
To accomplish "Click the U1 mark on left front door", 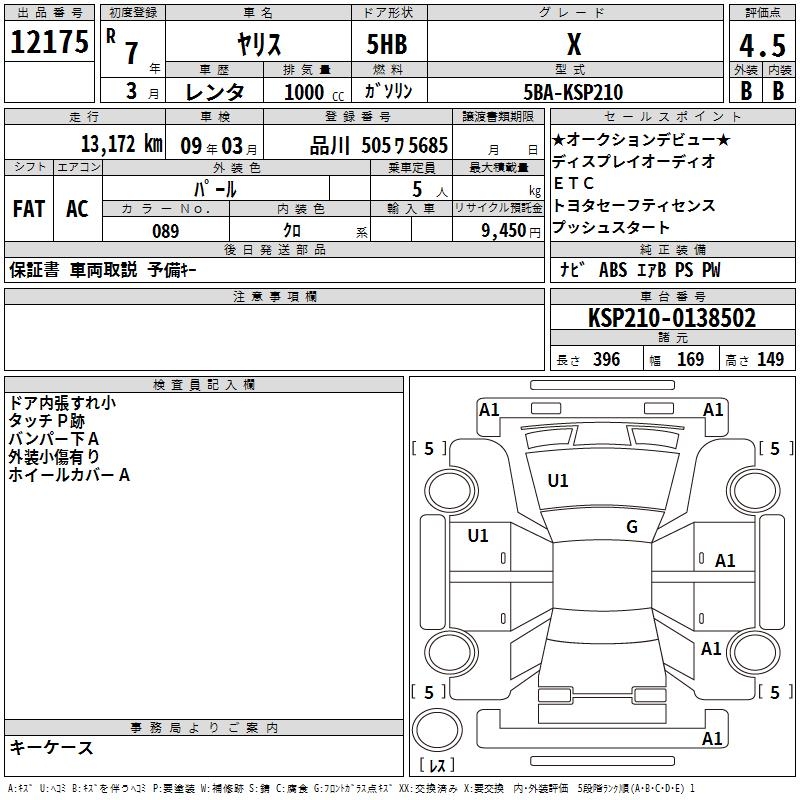I will tap(478, 536).
